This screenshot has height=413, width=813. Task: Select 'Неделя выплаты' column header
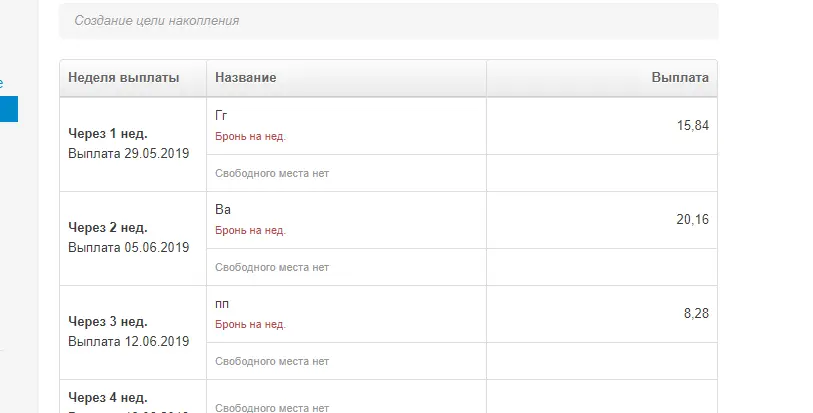coord(123,78)
